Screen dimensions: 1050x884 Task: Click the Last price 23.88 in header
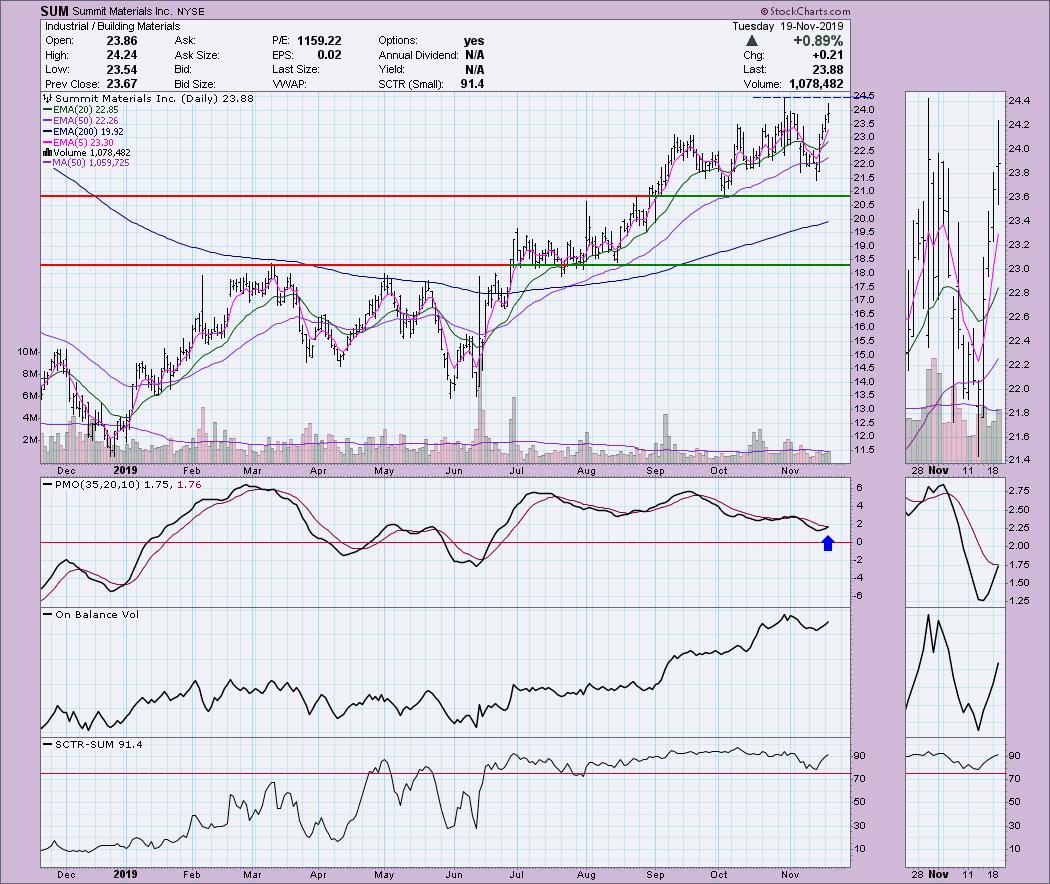tap(828, 70)
